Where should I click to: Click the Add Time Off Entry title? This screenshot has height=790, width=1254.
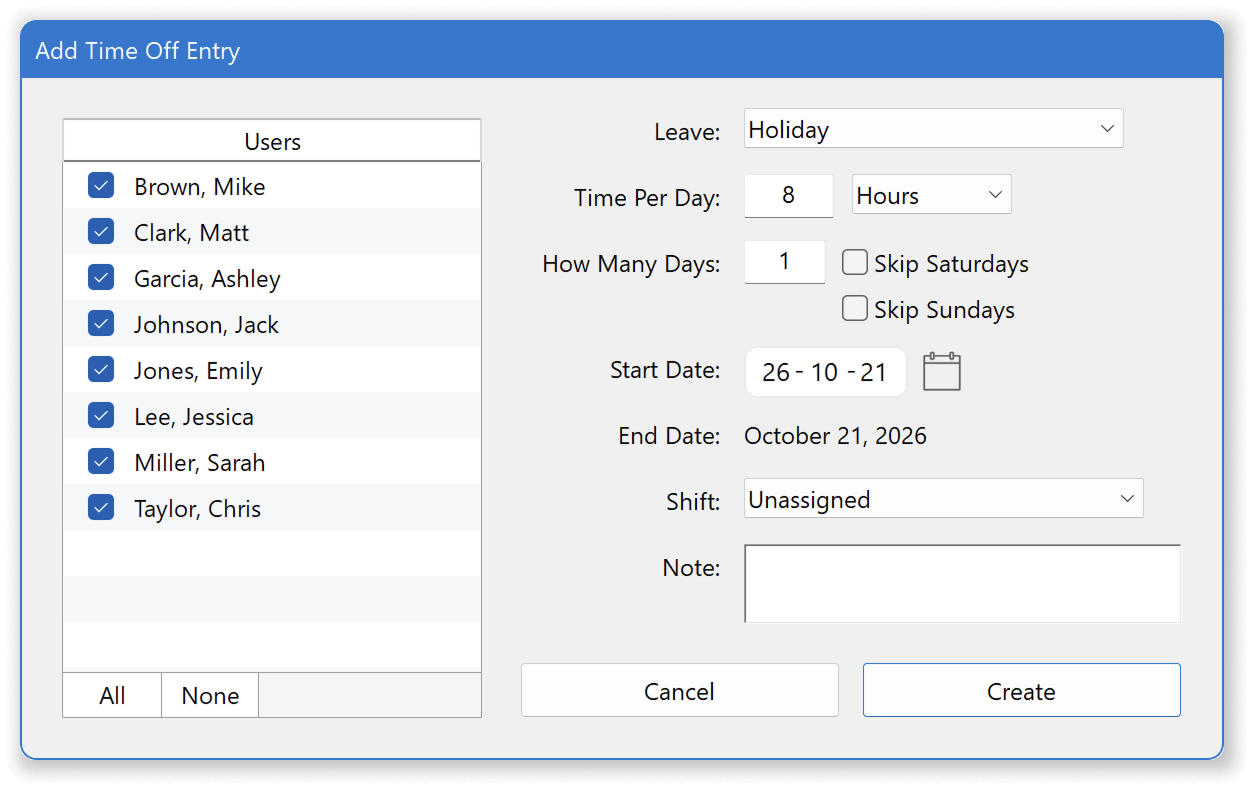pyautogui.click(x=137, y=51)
